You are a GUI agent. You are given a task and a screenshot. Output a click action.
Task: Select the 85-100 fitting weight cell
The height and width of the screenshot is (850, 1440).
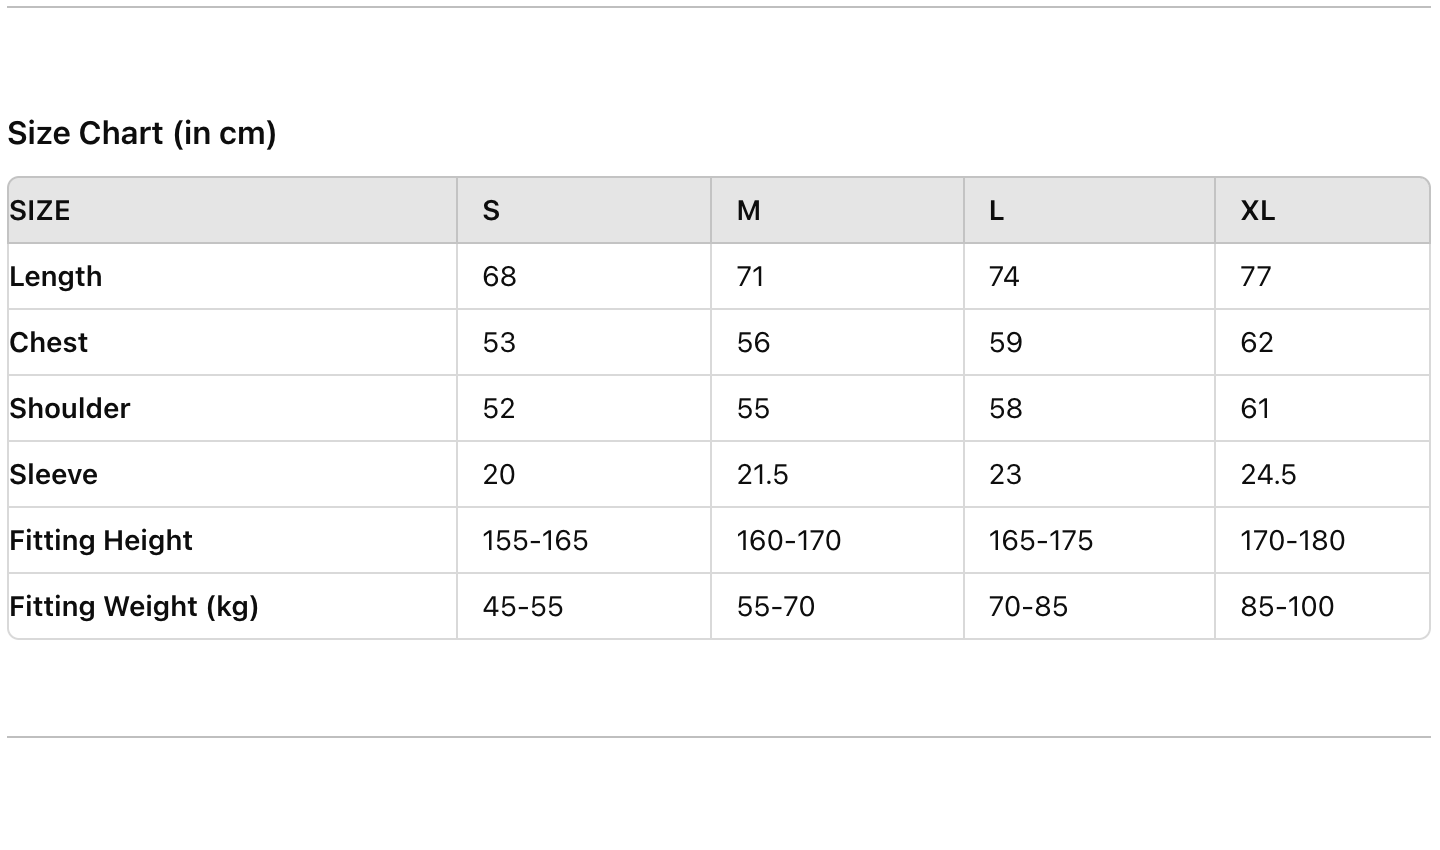[x=1287, y=606]
